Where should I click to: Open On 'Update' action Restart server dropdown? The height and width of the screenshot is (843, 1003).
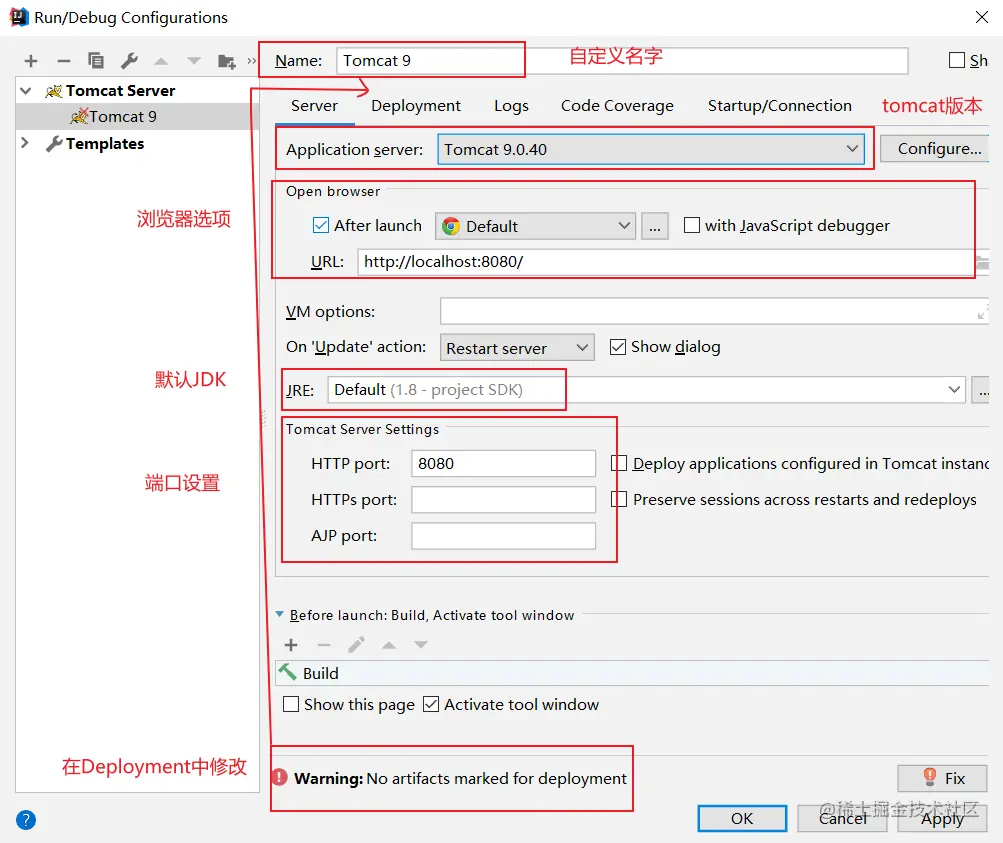tap(517, 348)
